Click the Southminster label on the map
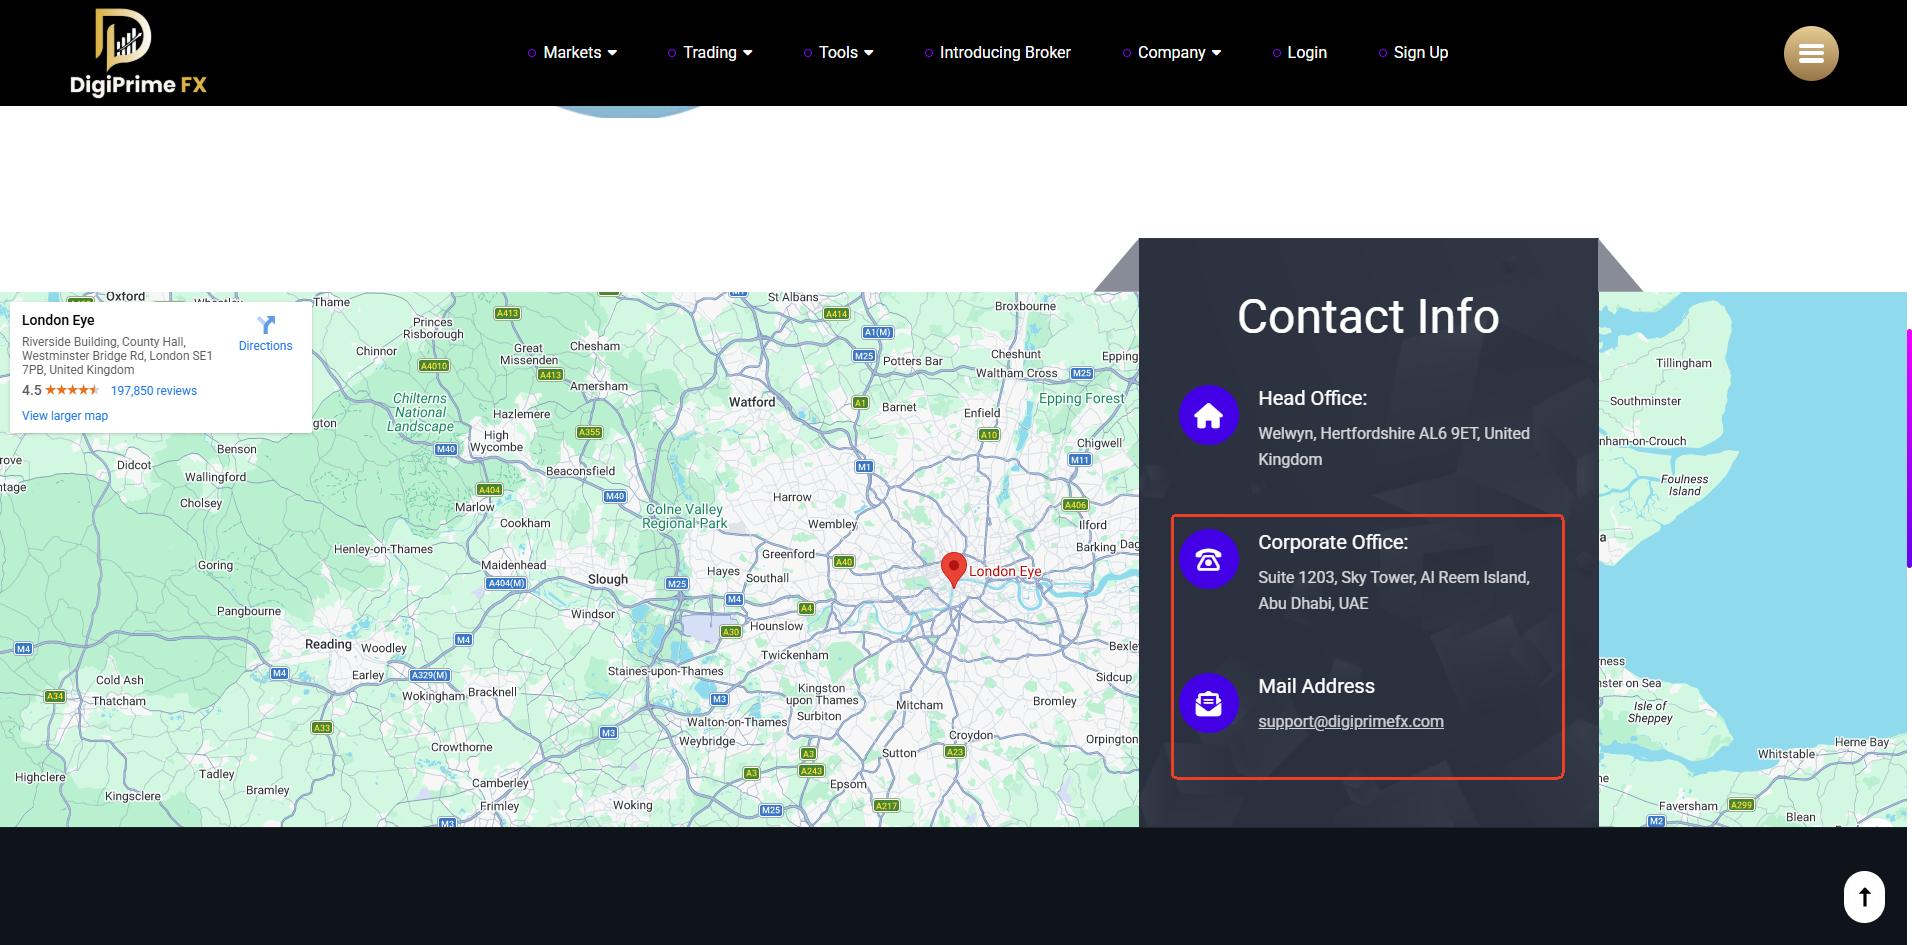Viewport: 1912px width, 945px height. pyautogui.click(x=1645, y=401)
